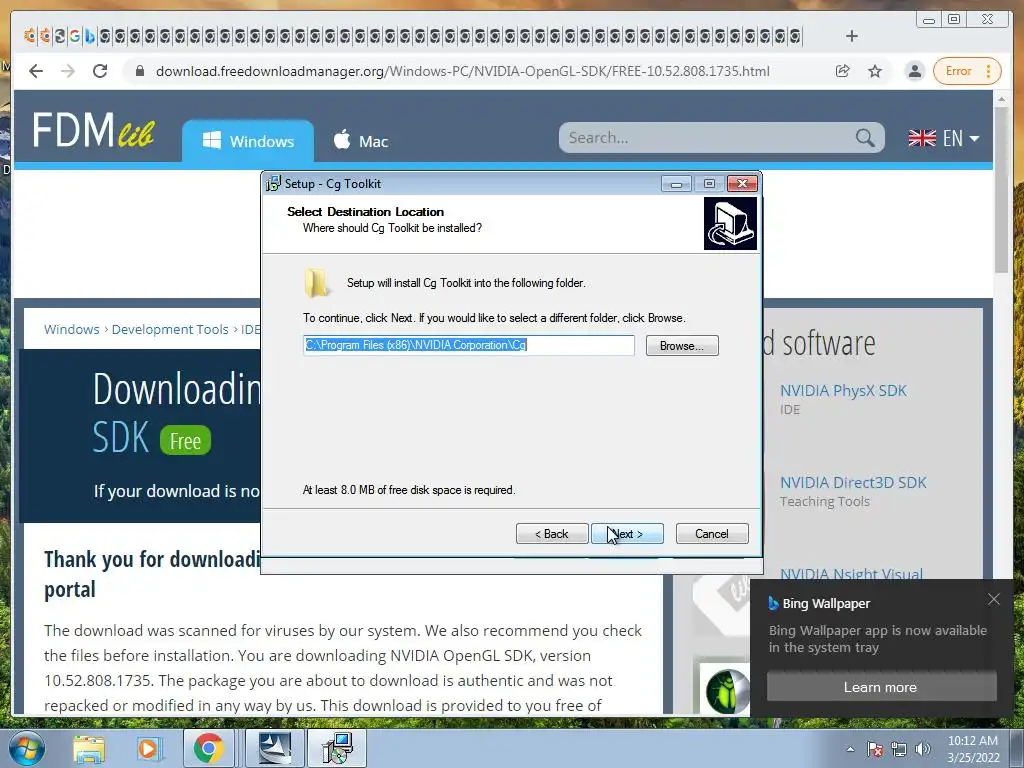Cancel the Cg Toolkit setup
This screenshot has height=768, width=1024.
(x=712, y=534)
